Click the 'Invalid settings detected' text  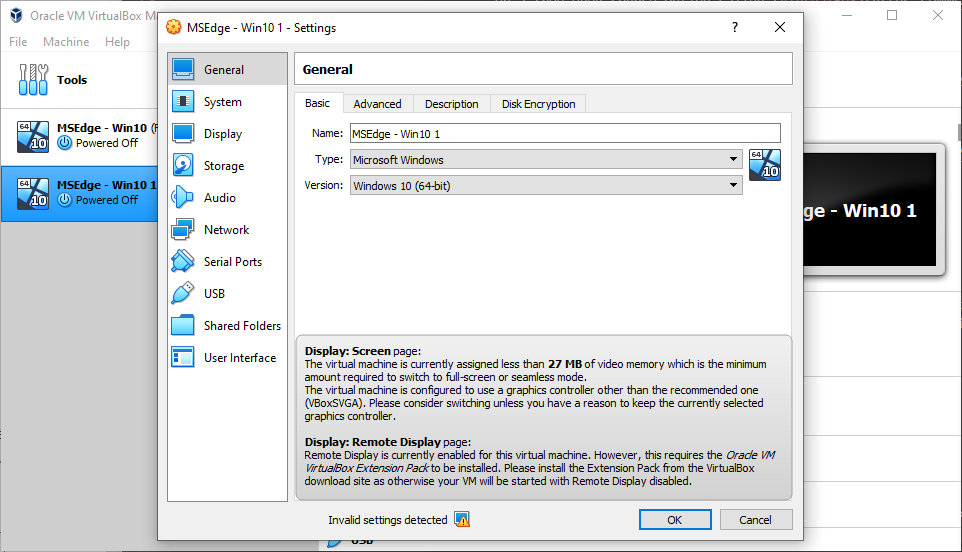coord(388,519)
